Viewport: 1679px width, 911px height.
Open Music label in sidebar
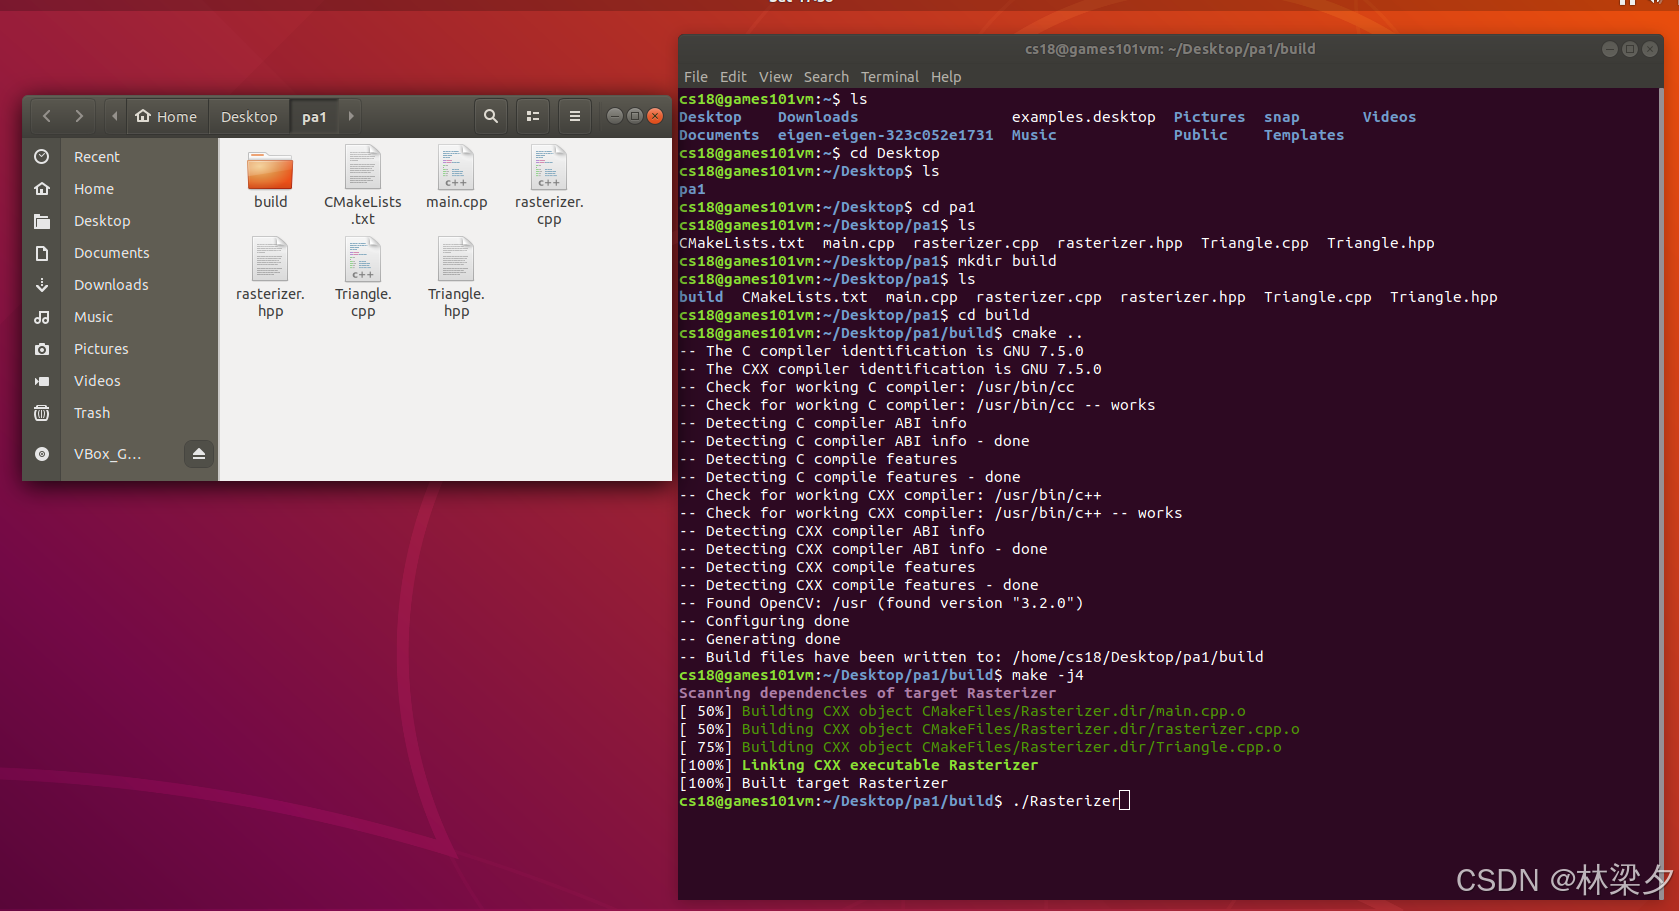click(x=93, y=317)
